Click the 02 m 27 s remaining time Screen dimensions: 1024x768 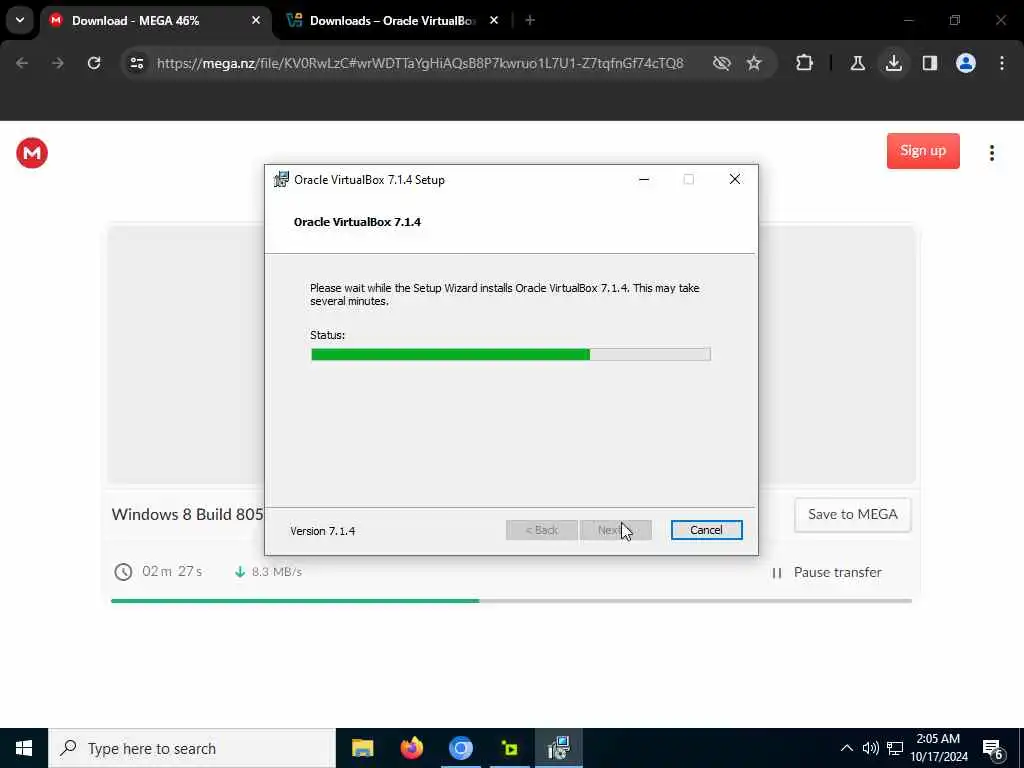pos(172,572)
